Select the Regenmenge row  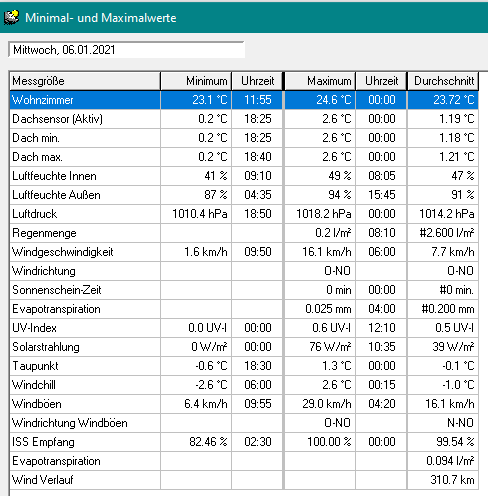(x=244, y=233)
